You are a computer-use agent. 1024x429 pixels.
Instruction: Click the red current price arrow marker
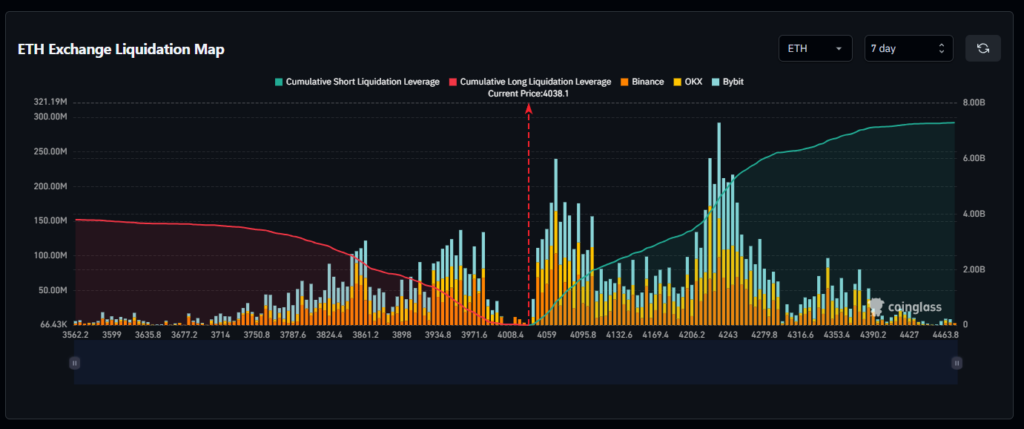click(x=529, y=108)
